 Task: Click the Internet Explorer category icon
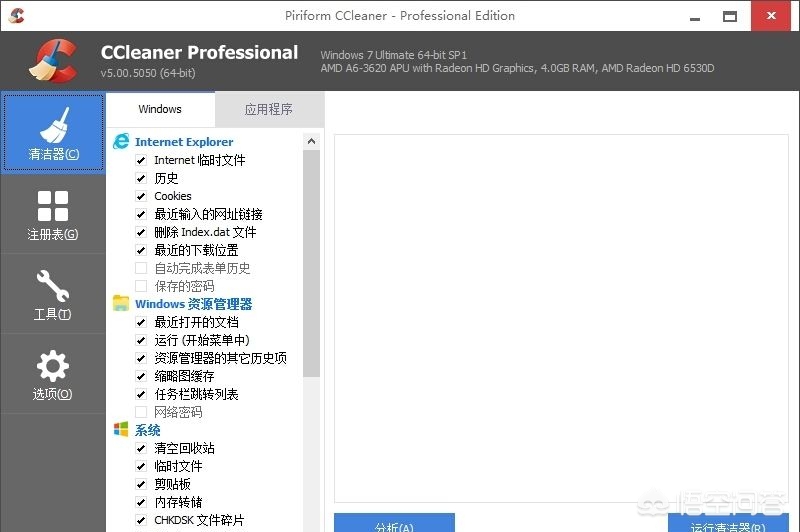pos(121,141)
